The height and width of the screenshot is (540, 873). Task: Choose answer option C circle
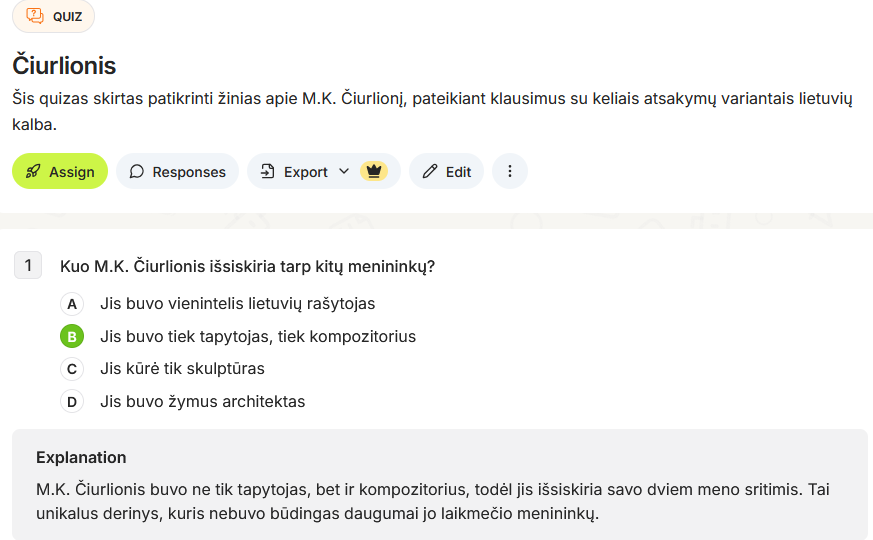tap(72, 369)
